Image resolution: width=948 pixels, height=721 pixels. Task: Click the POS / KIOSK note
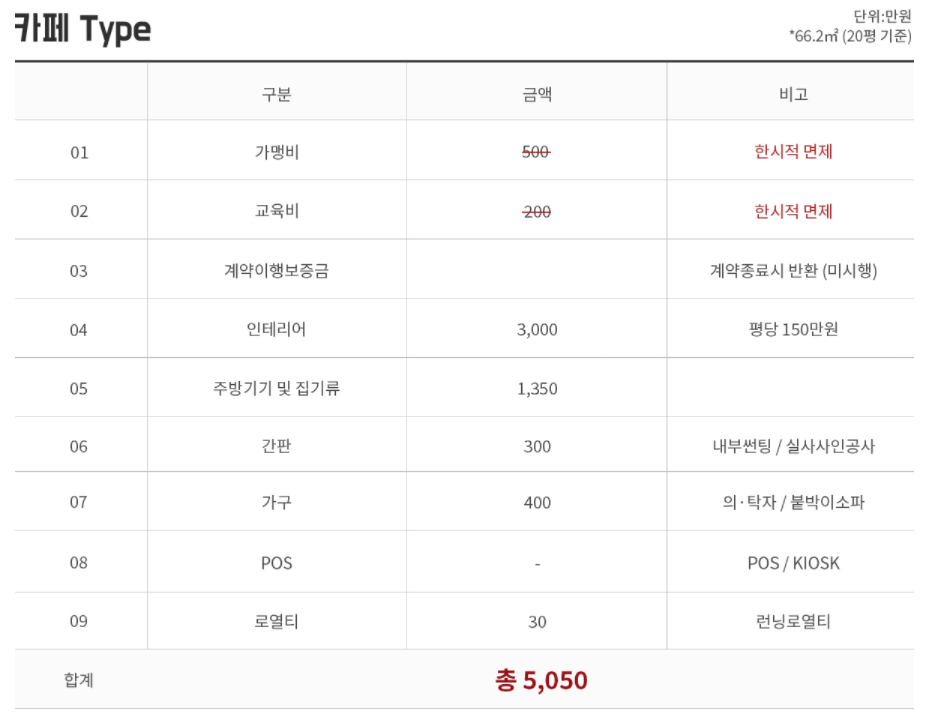point(793,563)
